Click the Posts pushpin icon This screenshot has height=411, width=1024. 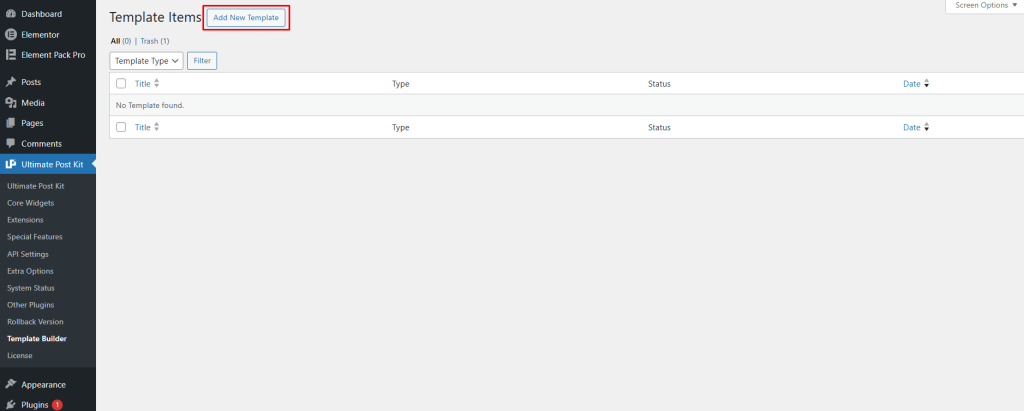[x=10, y=82]
